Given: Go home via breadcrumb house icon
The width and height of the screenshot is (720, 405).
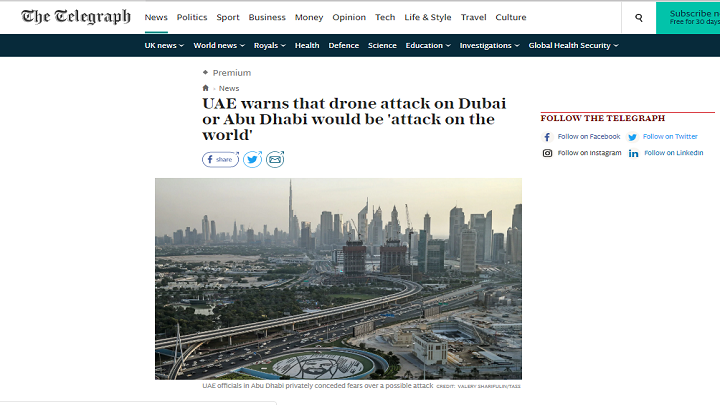Looking at the screenshot, I should point(205,88).
